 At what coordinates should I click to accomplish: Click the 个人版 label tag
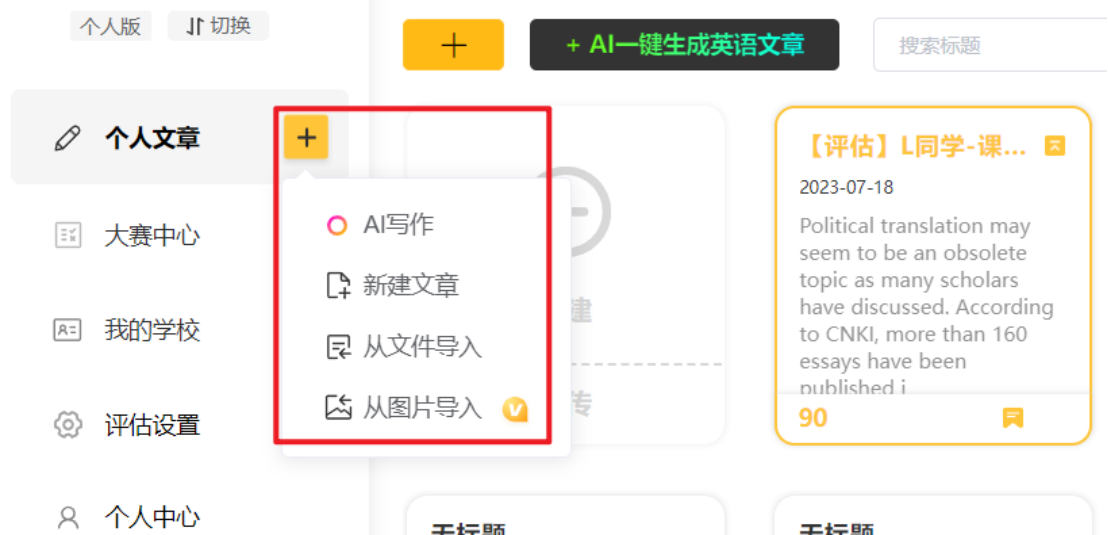coord(111,27)
